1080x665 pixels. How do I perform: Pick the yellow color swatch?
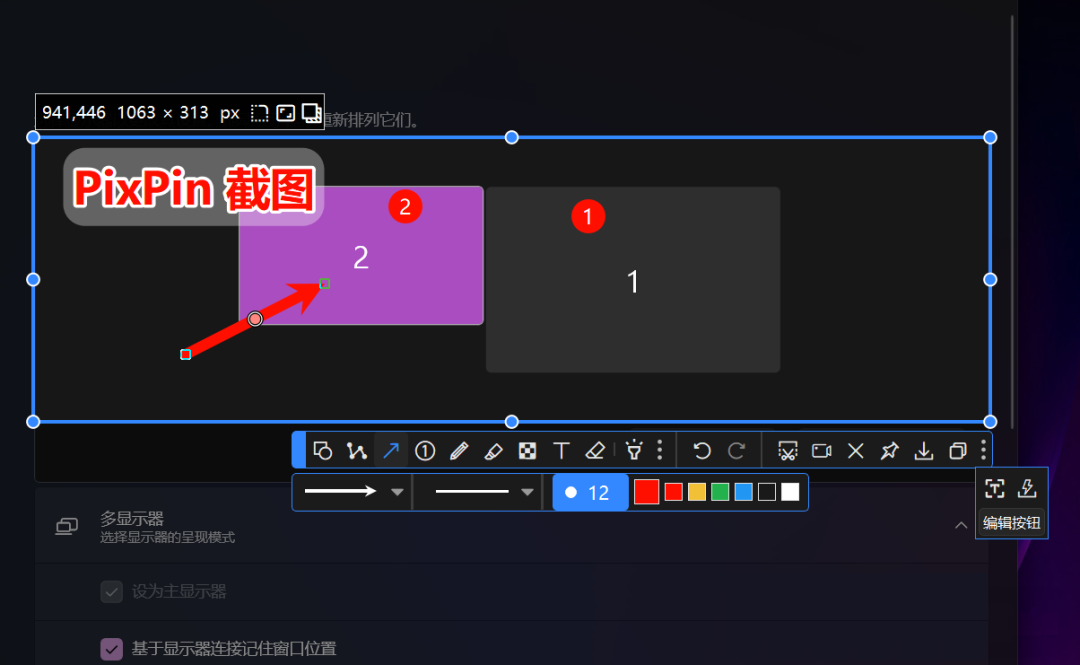point(697,492)
